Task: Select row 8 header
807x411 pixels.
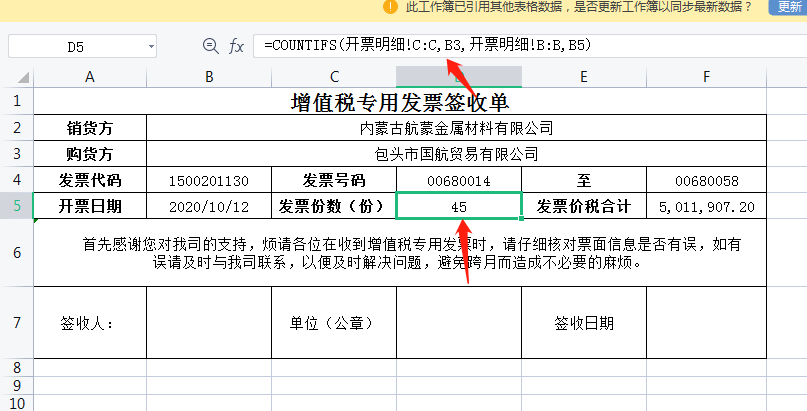Action: [16, 367]
